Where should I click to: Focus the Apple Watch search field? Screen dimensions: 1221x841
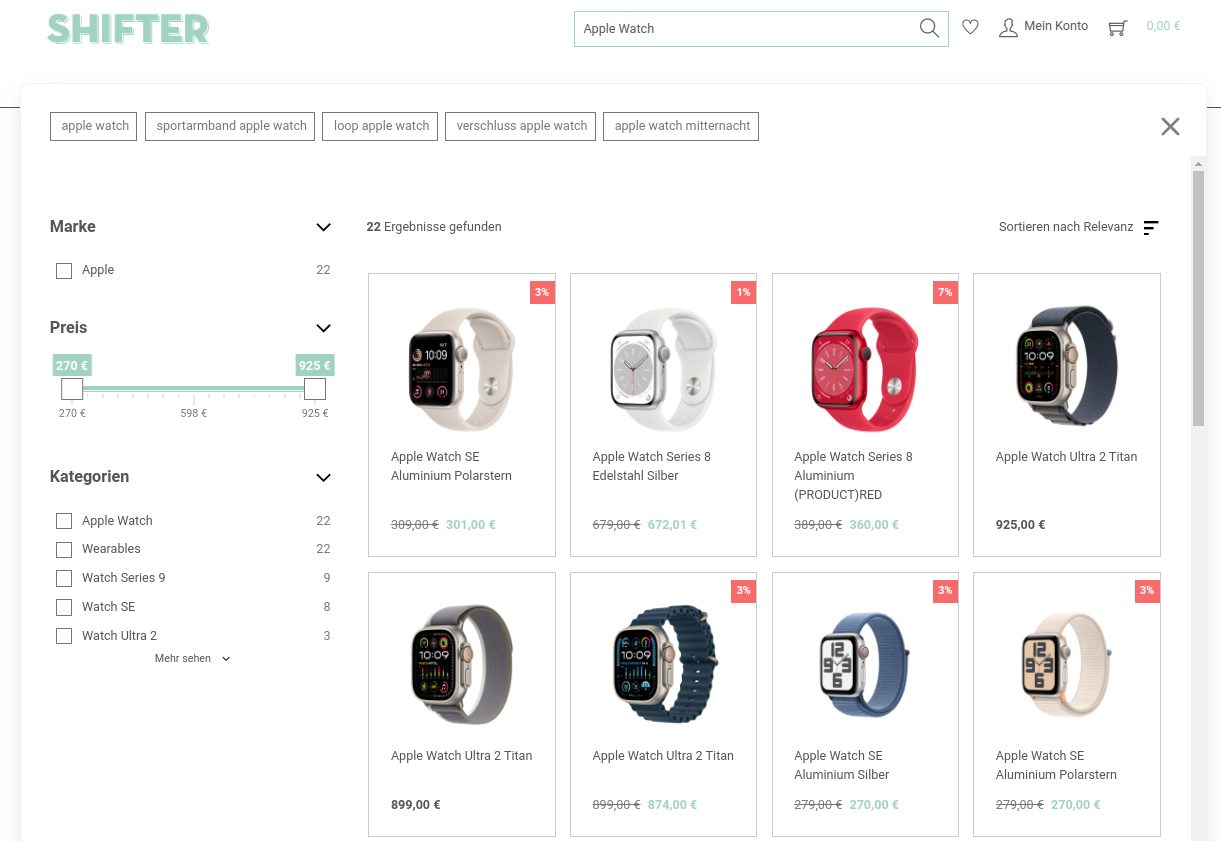pos(745,29)
